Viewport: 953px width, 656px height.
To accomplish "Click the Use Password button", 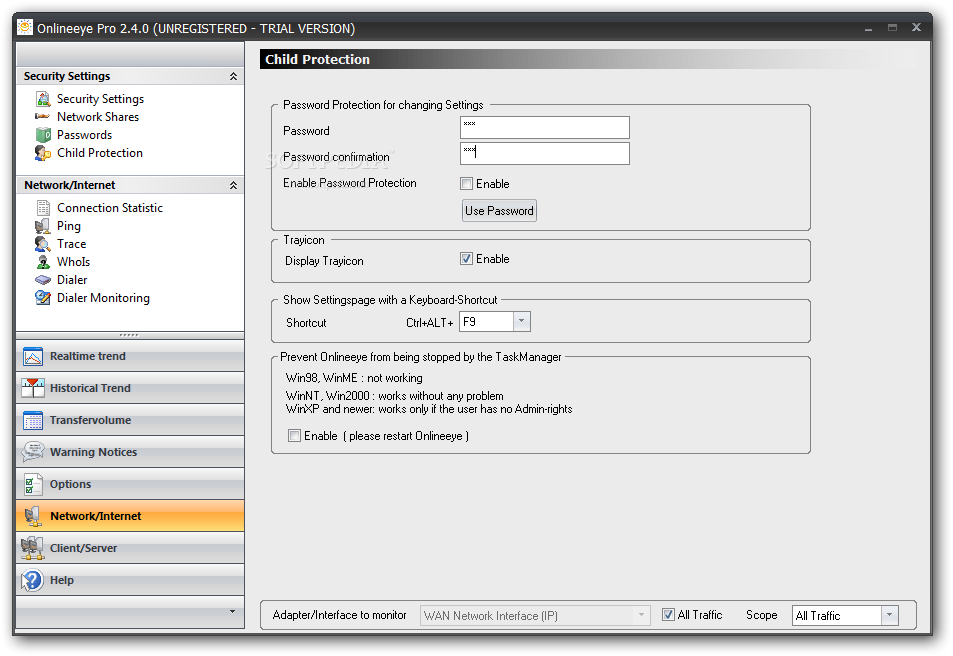I will (x=499, y=211).
